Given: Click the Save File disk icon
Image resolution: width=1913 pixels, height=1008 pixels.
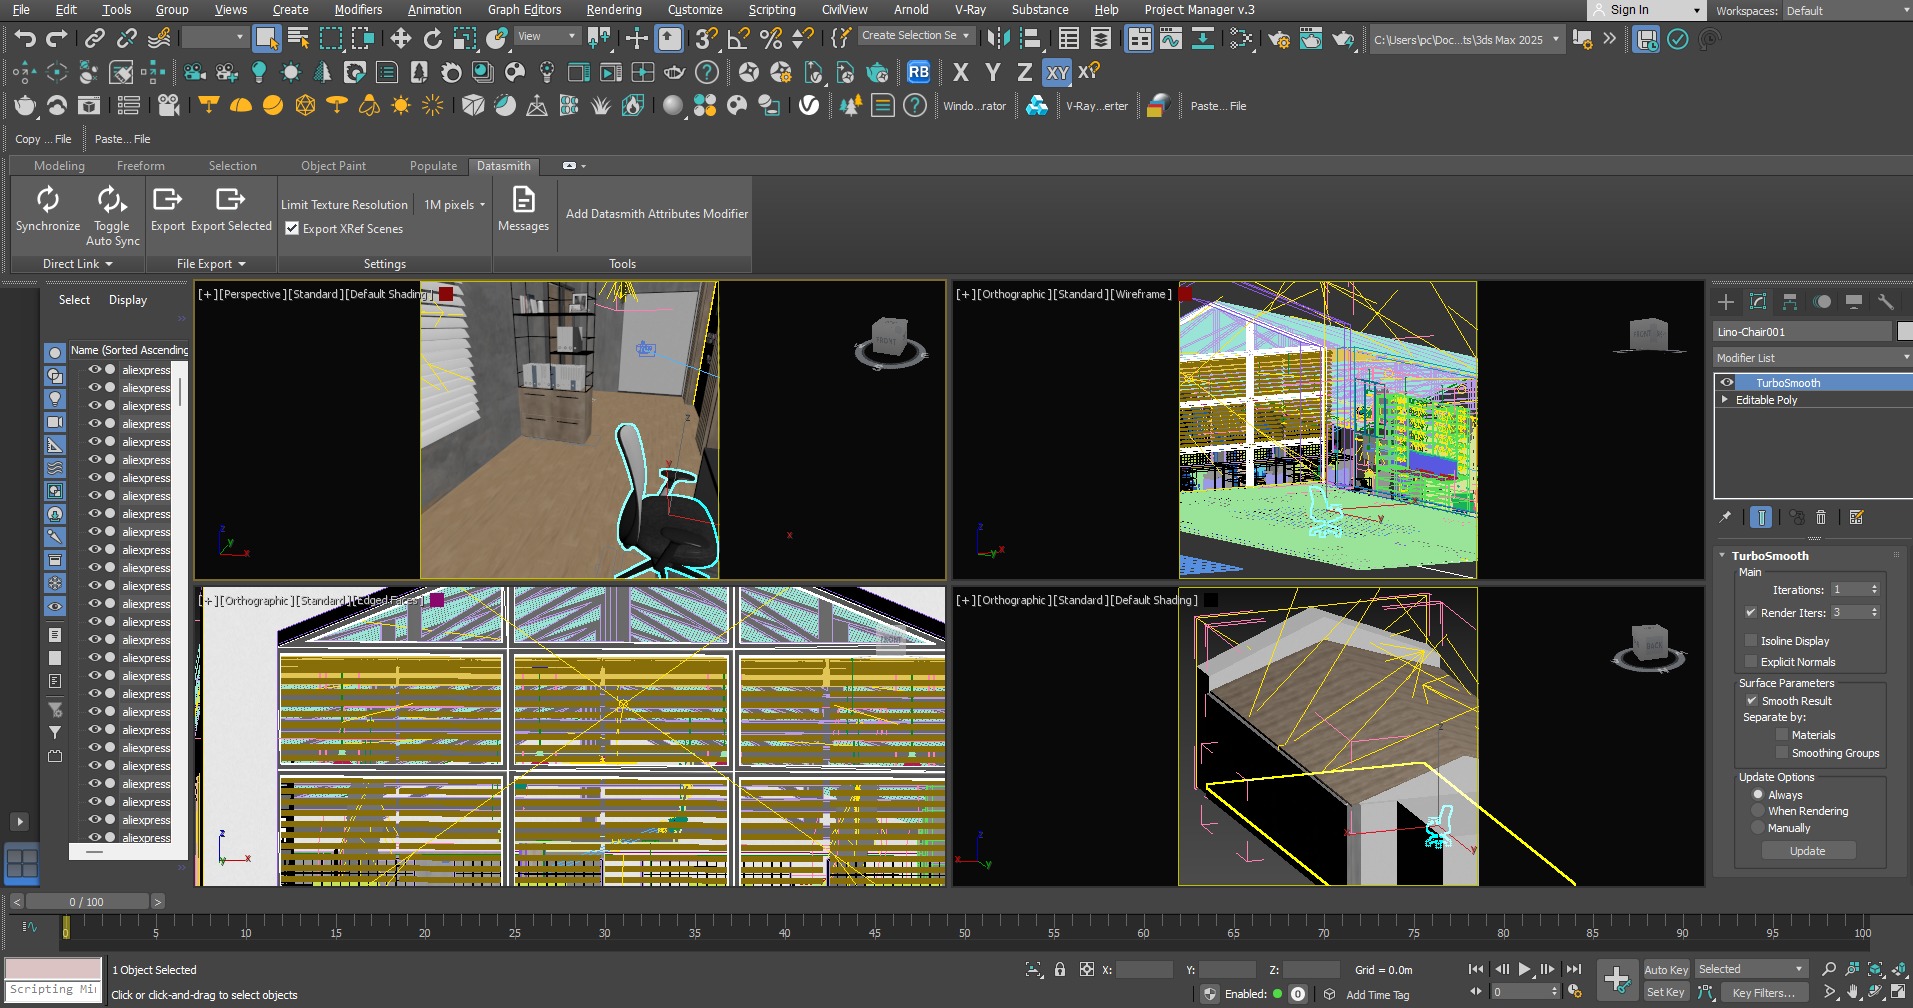Looking at the screenshot, I should point(1645,39).
